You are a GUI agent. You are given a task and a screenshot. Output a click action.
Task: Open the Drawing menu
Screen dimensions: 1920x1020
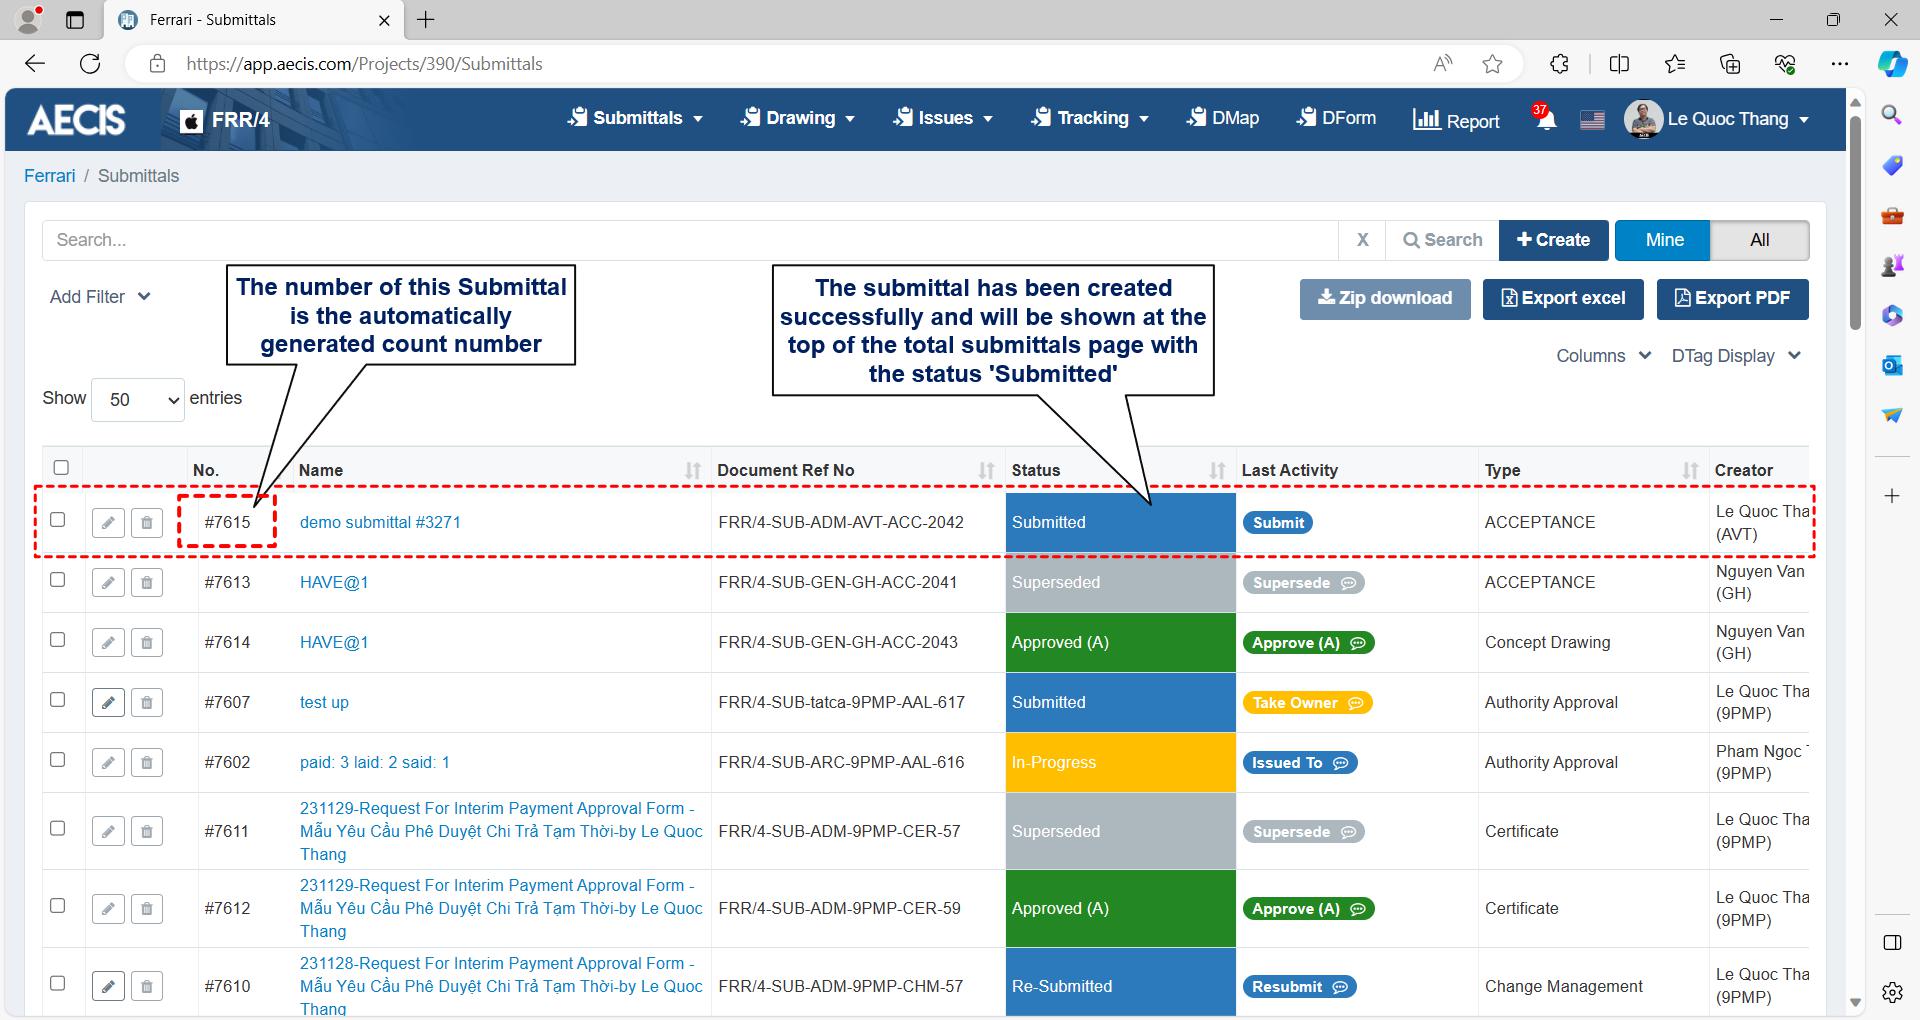pos(797,118)
